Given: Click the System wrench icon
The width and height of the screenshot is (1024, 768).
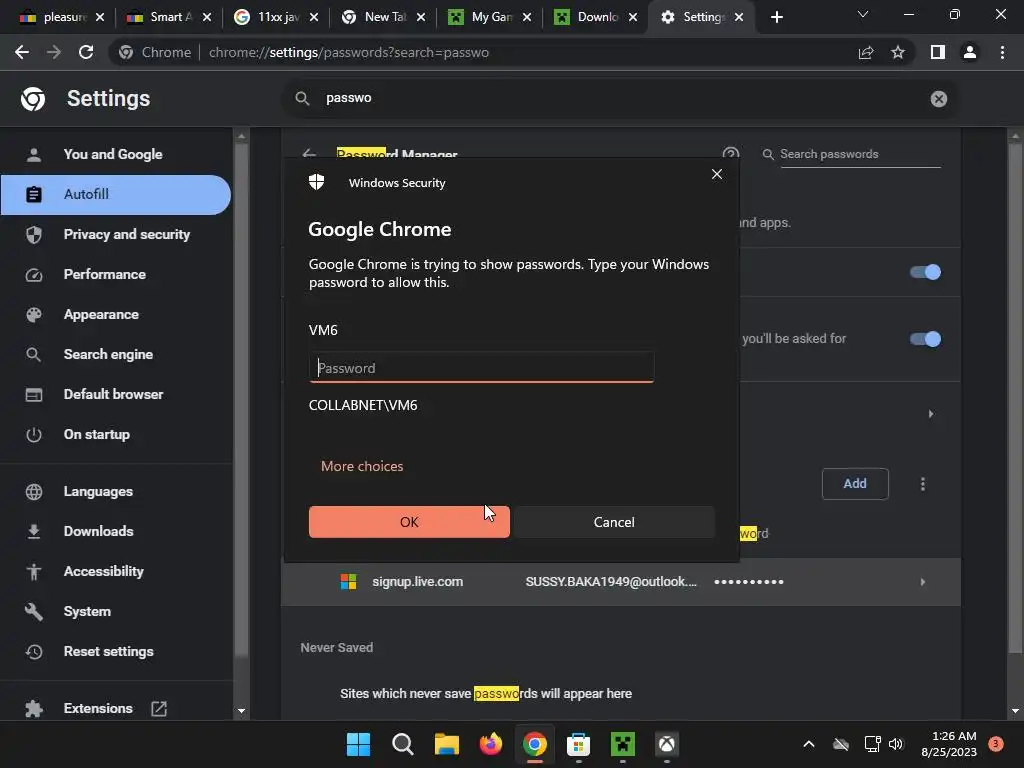Looking at the screenshot, I should point(34,611).
